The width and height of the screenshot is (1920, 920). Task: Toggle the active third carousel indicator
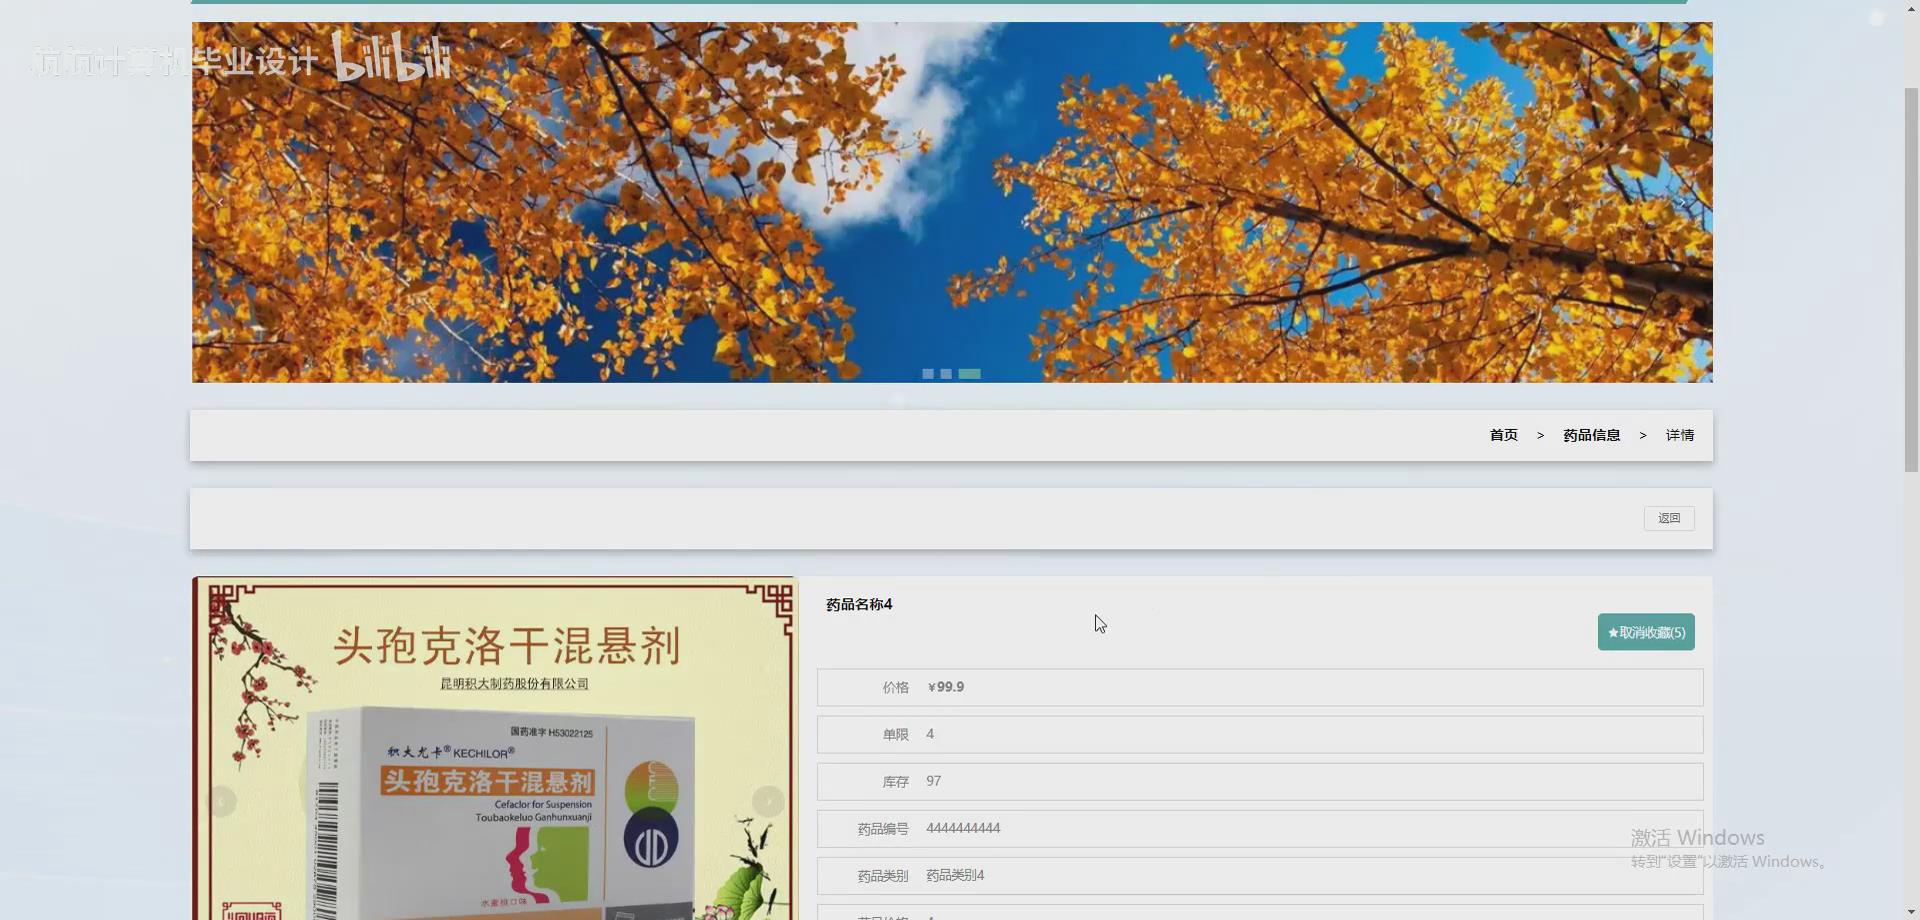point(969,373)
